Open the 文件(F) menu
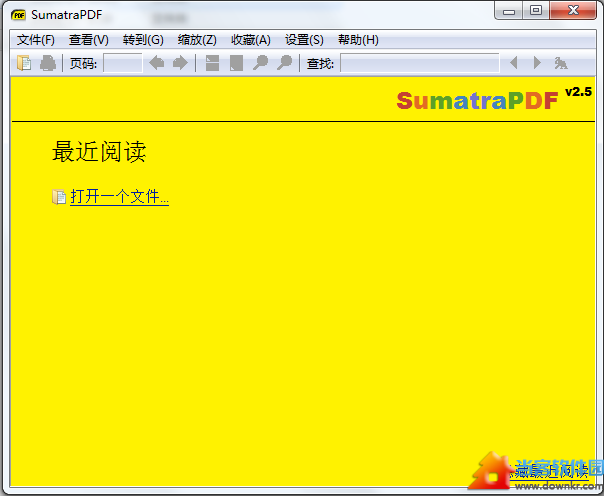This screenshot has height=496, width=604. click(x=36, y=40)
